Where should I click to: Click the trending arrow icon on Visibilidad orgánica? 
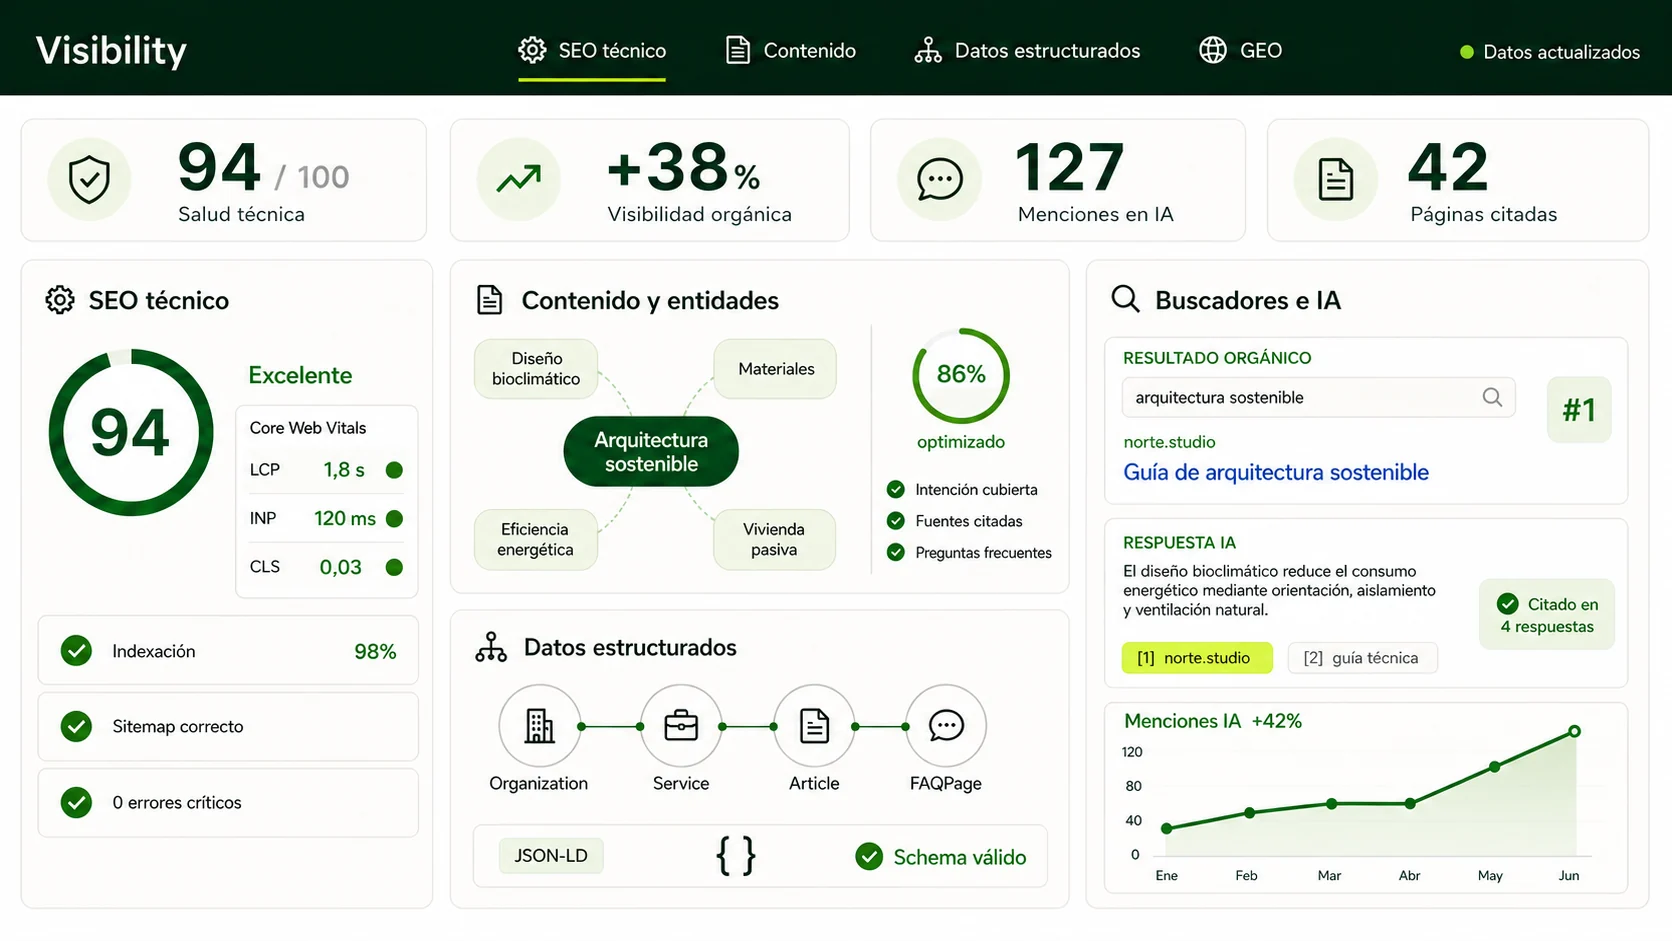click(x=519, y=180)
